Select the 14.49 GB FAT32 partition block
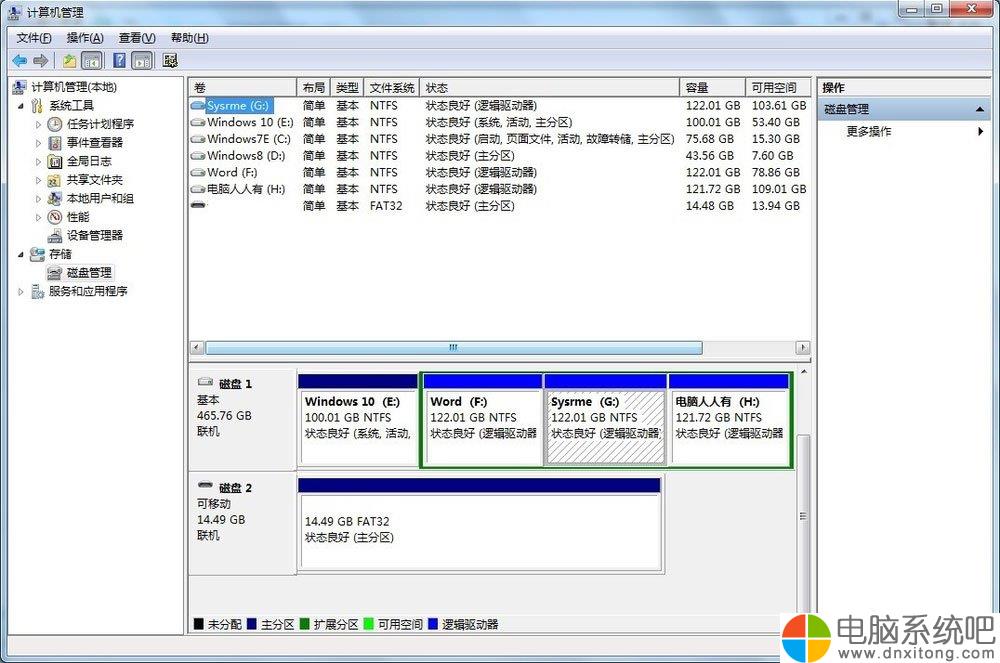 click(480, 525)
